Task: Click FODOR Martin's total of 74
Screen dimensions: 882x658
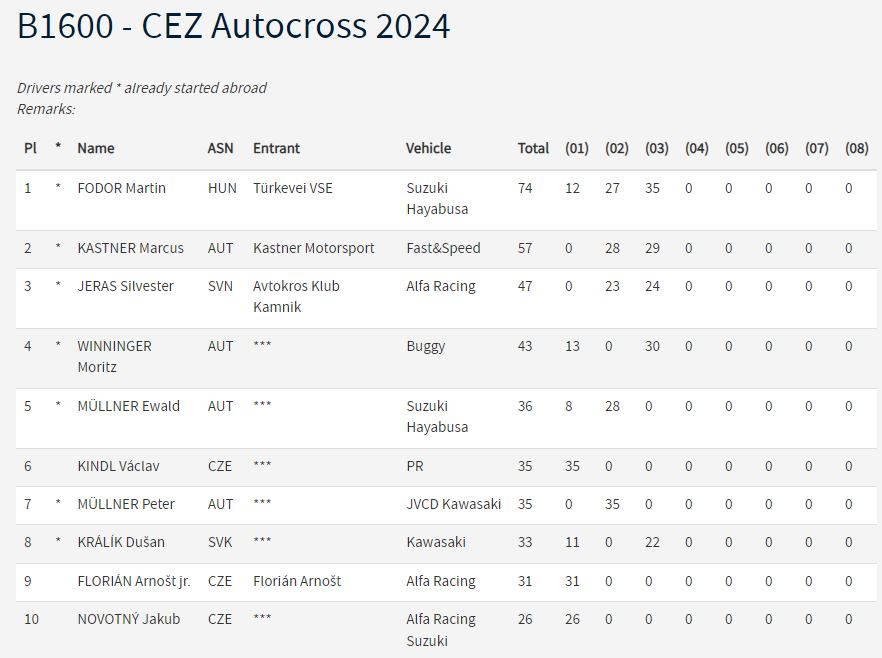Action: pos(525,188)
